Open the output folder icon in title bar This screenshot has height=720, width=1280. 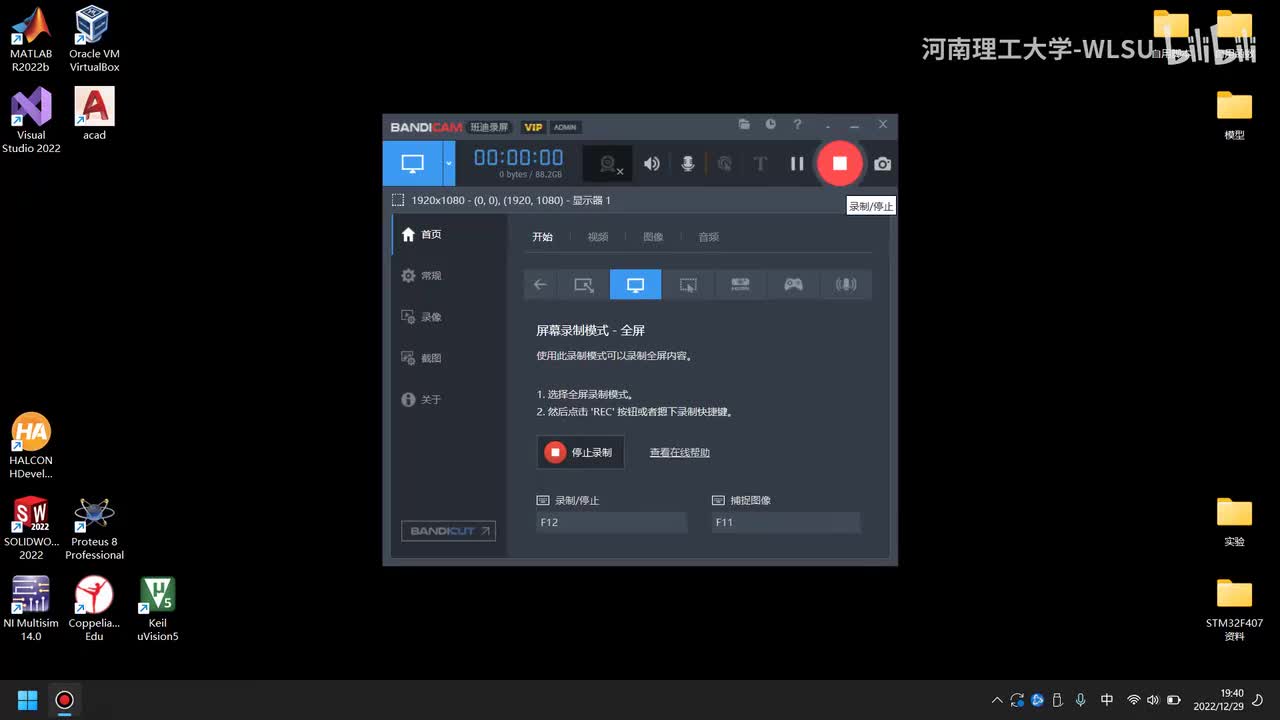[744, 125]
